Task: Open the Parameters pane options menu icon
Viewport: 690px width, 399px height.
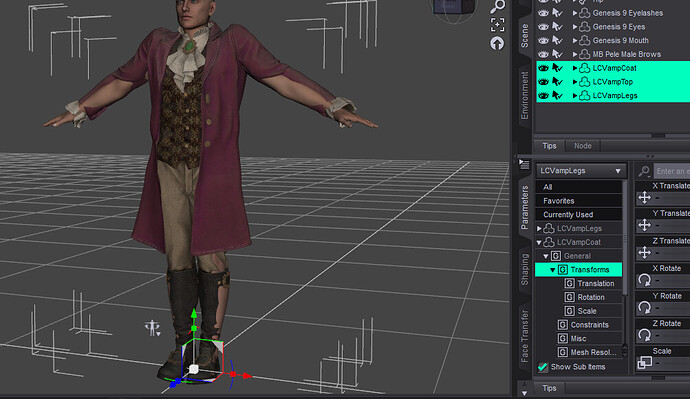Action: pyautogui.click(x=524, y=164)
